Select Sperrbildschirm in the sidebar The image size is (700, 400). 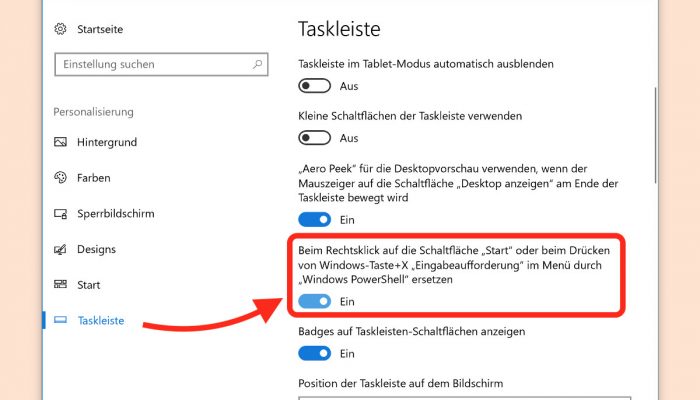pyautogui.click(x=116, y=213)
